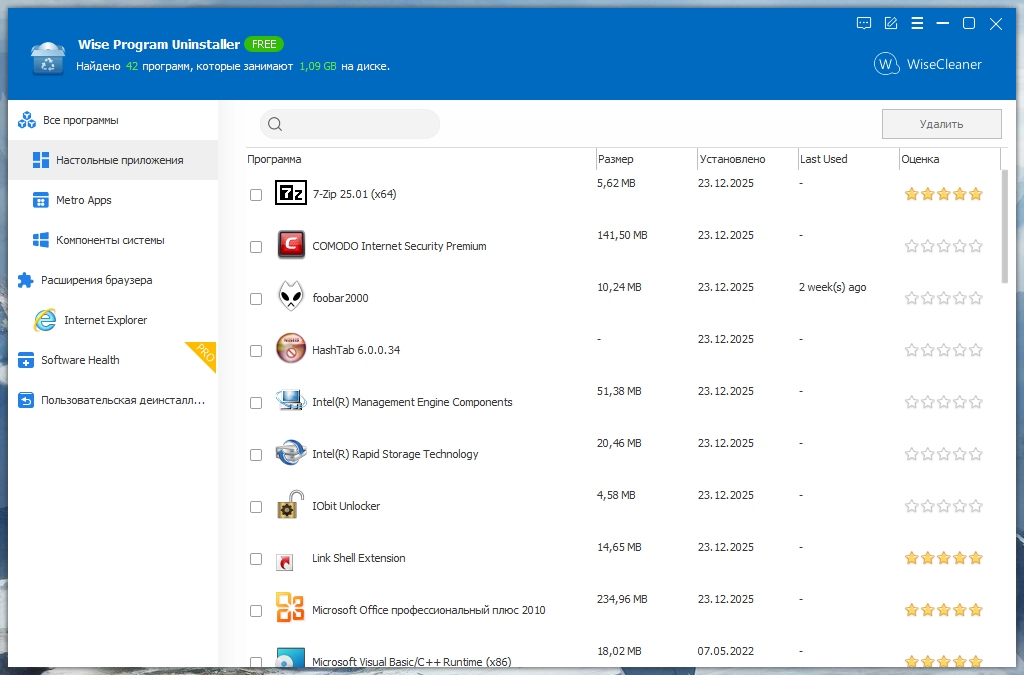This screenshot has height=675, width=1024.
Task: Click the COMODO Internet Security icon
Action: (290, 246)
